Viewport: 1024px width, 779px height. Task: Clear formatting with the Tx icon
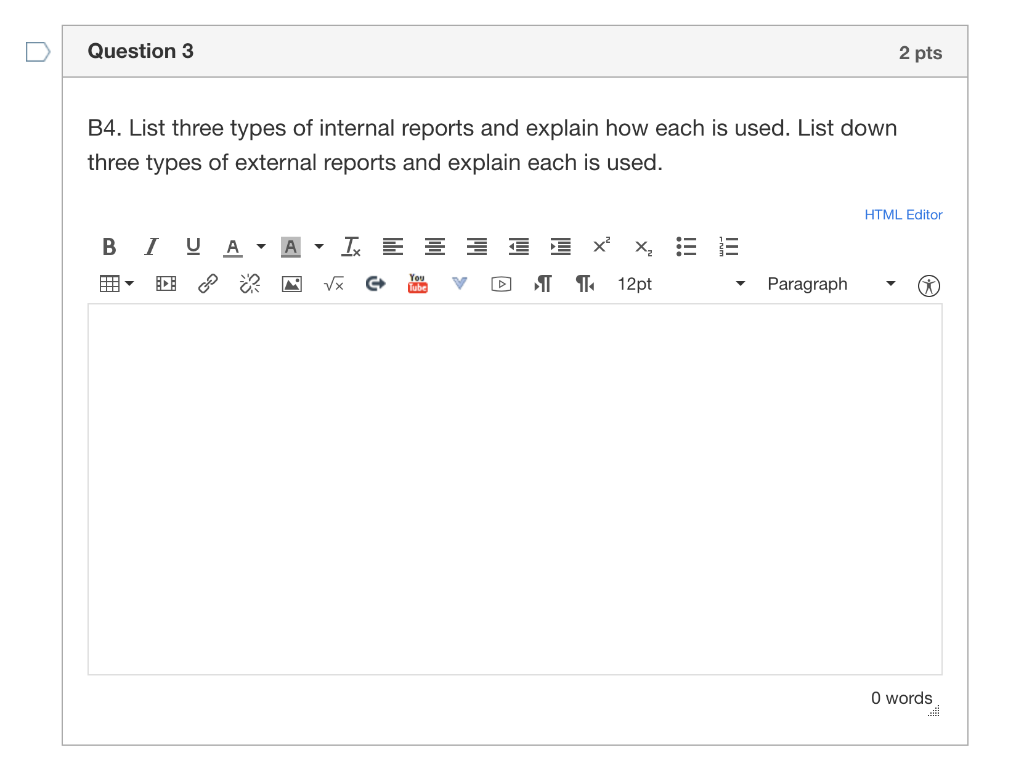(351, 247)
